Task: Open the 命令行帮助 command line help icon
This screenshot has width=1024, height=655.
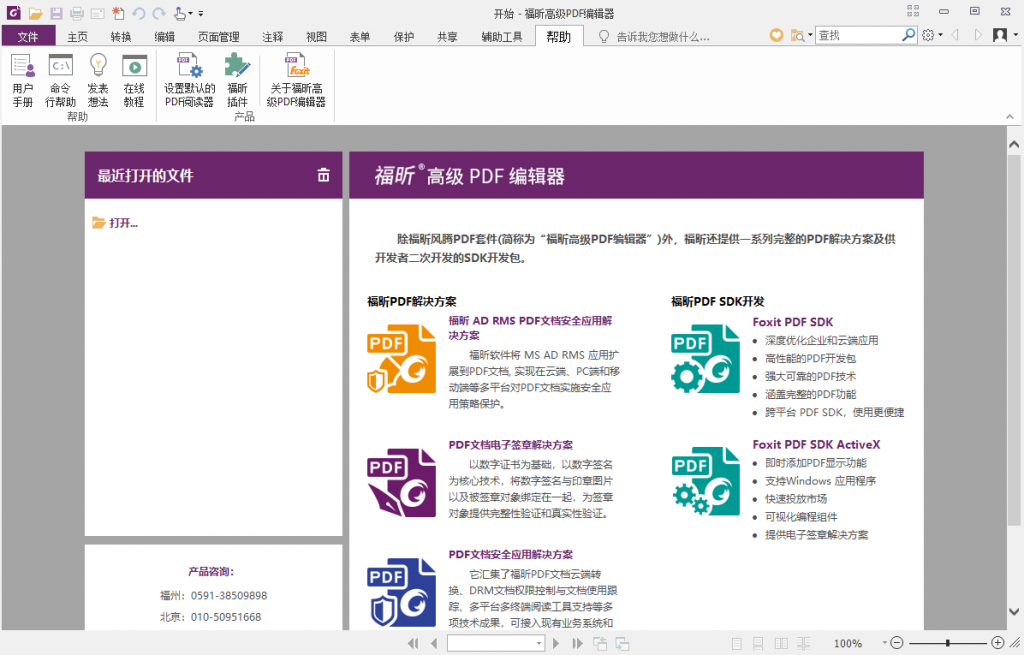Action: [x=60, y=80]
